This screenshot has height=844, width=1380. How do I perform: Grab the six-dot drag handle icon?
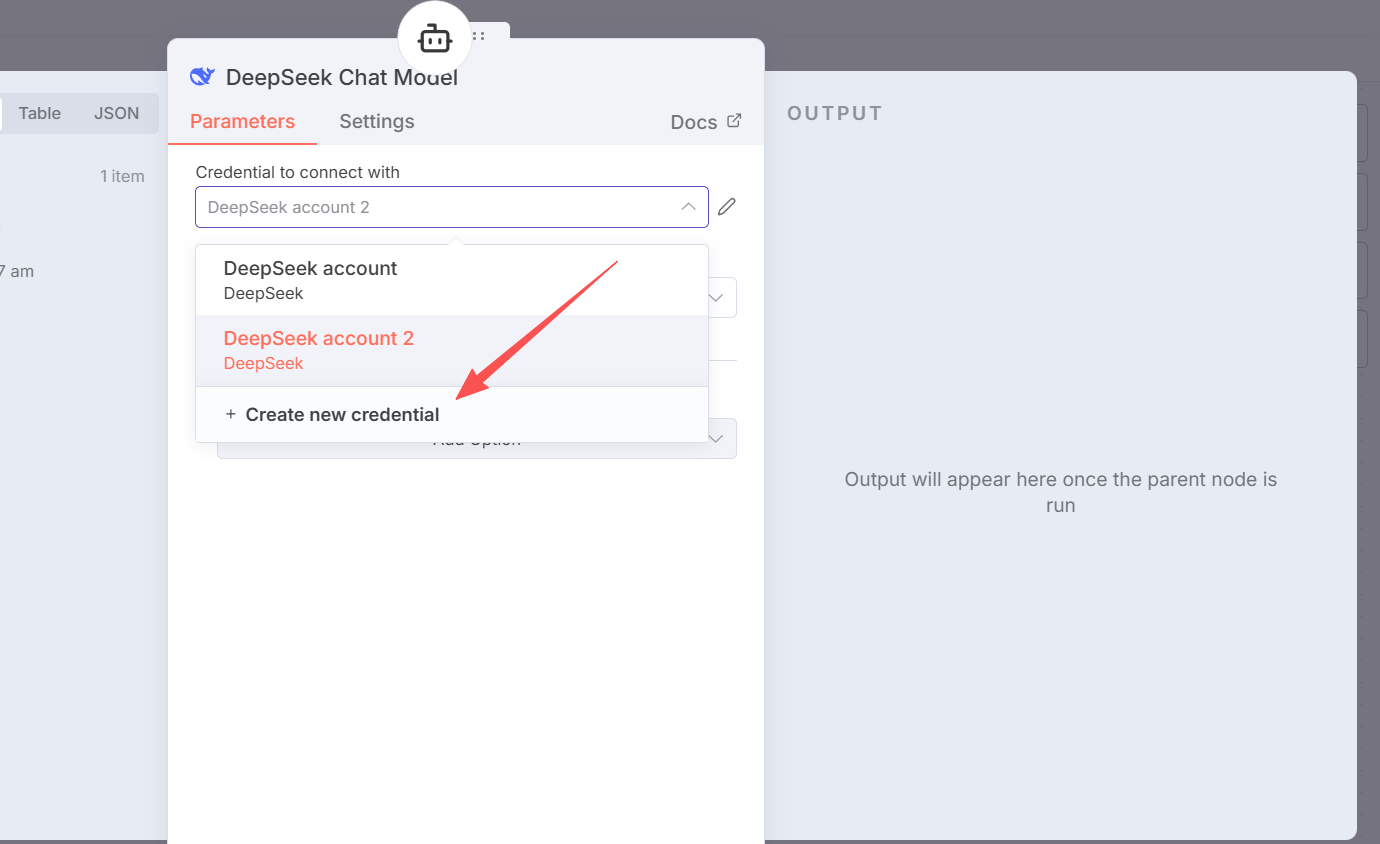point(479,36)
